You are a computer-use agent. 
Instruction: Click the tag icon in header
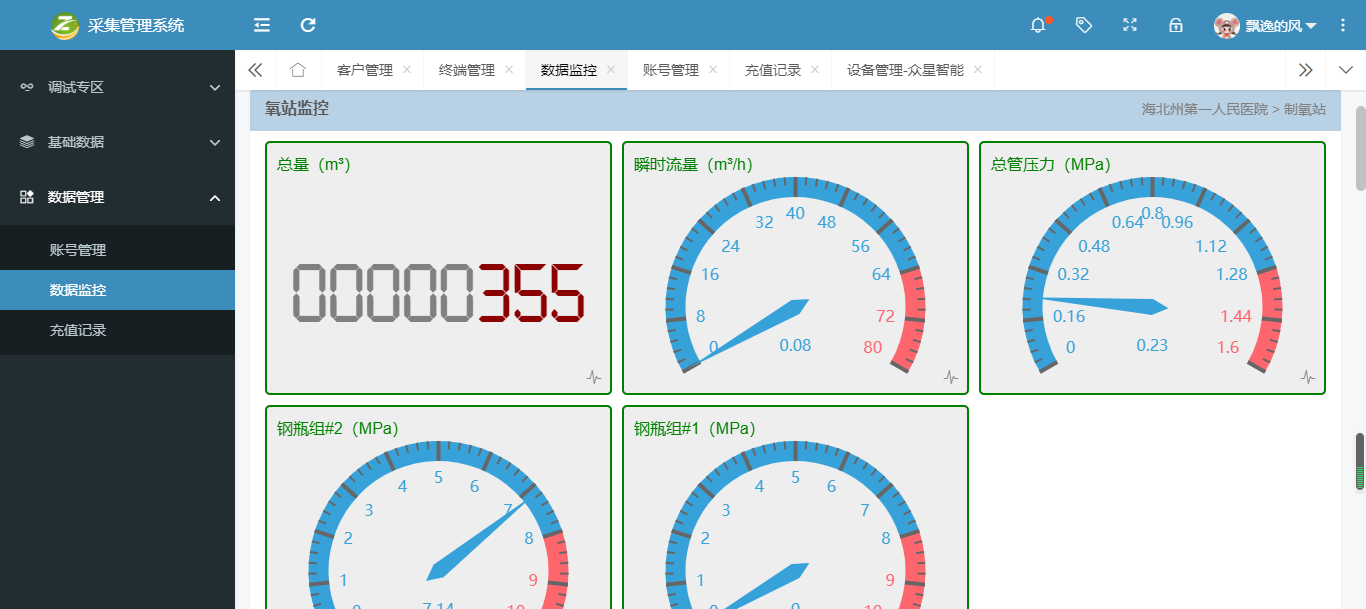pos(1084,25)
